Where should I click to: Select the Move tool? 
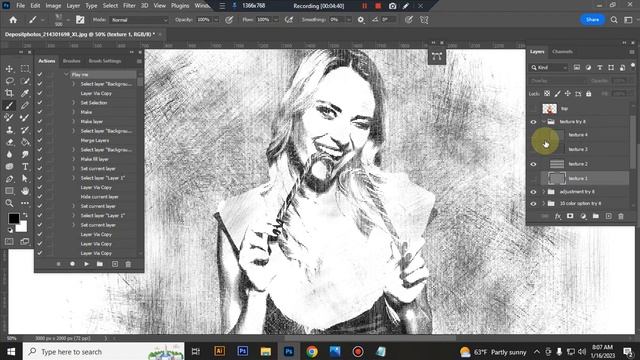click(x=9, y=69)
